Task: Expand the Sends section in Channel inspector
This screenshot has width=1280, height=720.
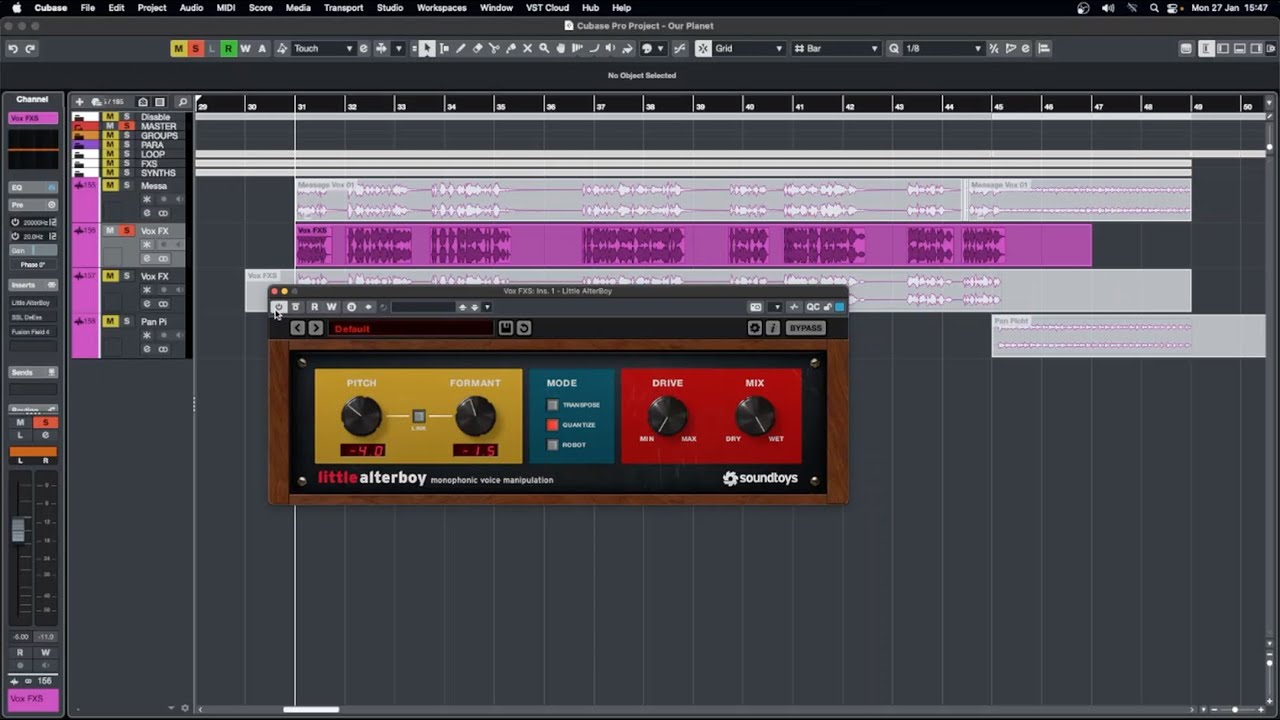Action: coord(33,372)
